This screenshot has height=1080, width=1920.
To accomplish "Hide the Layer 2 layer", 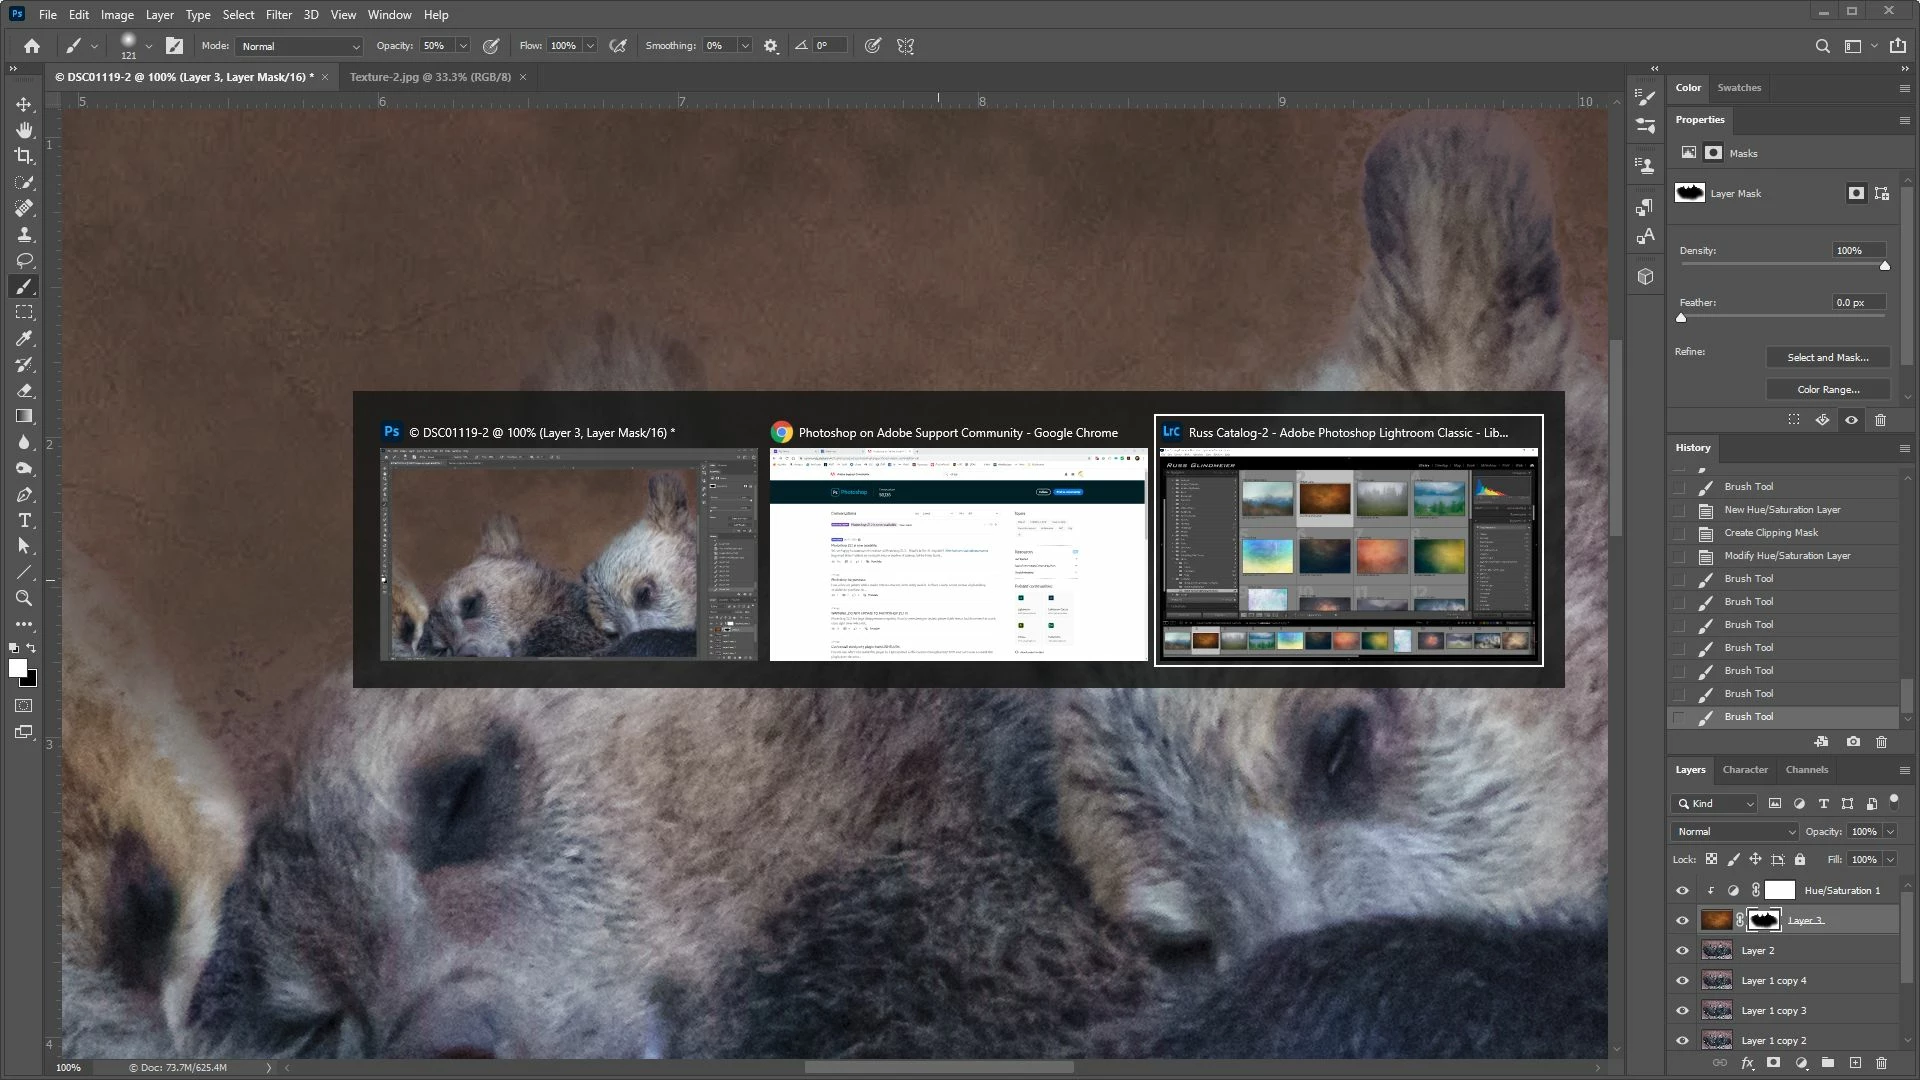I will tap(1682, 951).
